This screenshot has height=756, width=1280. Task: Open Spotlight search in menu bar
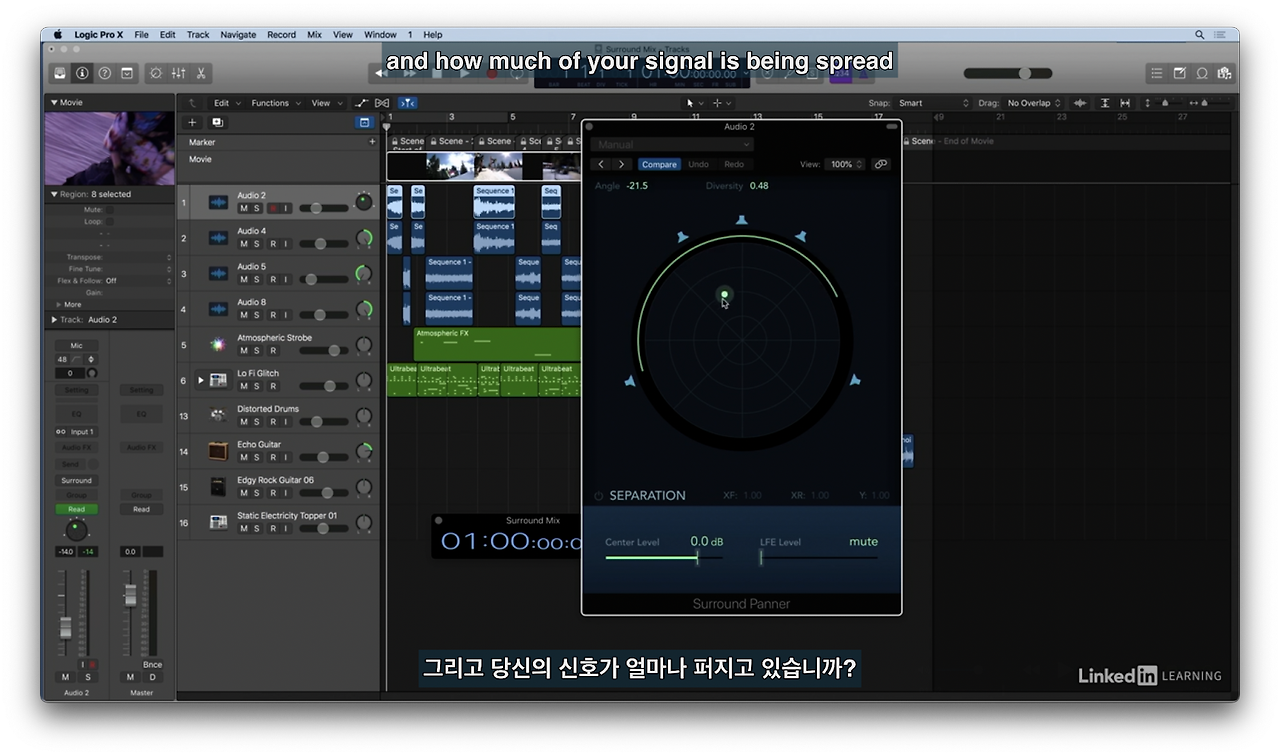[x=1200, y=34]
